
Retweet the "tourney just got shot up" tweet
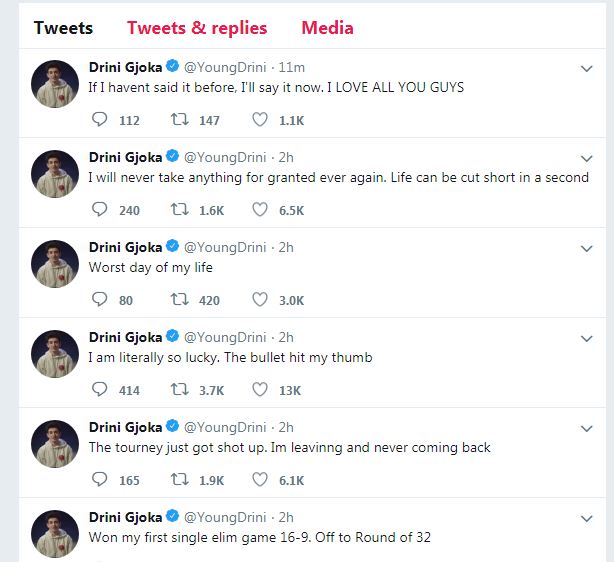coord(181,480)
